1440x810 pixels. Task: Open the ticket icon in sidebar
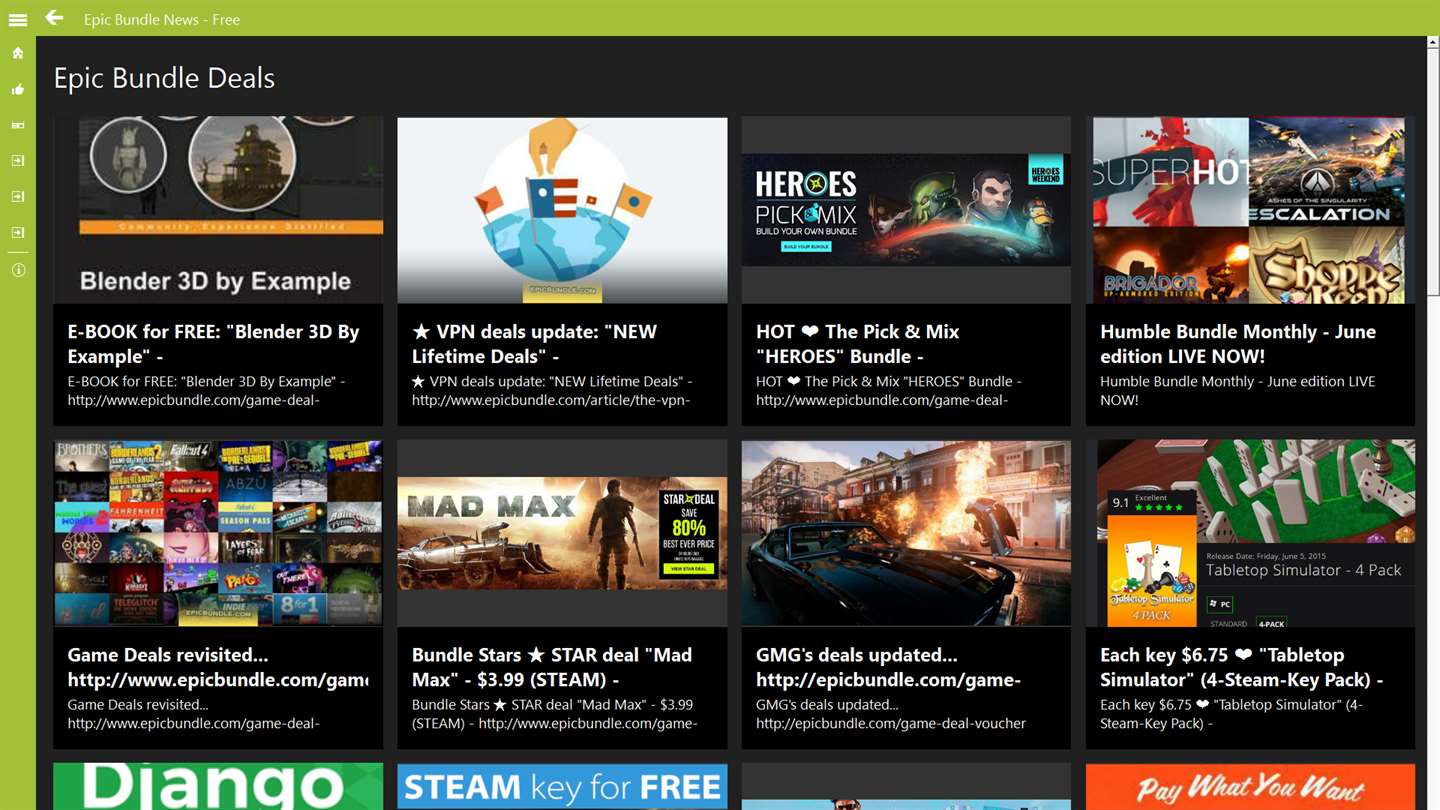(x=18, y=125)
